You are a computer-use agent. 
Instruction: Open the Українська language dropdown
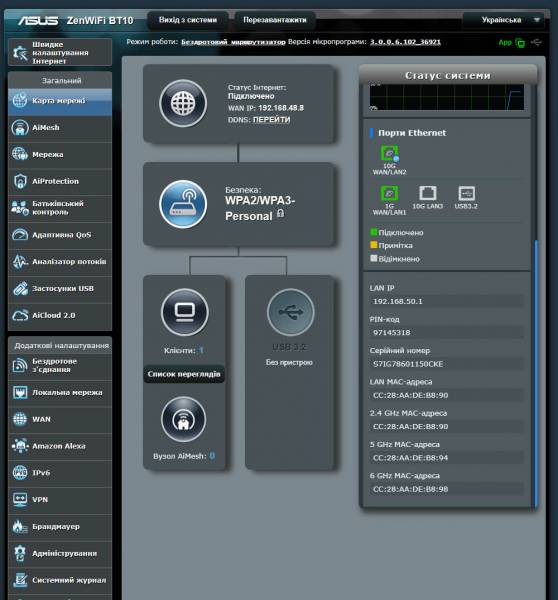[504, 20]
